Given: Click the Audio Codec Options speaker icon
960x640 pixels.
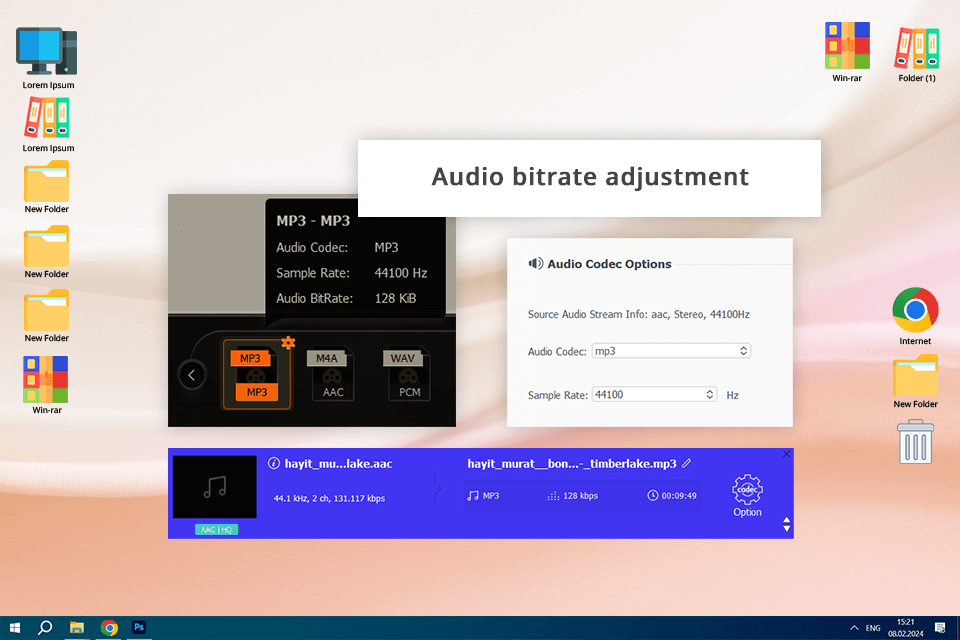Looking at the screenshot, I should pos(536,263).
